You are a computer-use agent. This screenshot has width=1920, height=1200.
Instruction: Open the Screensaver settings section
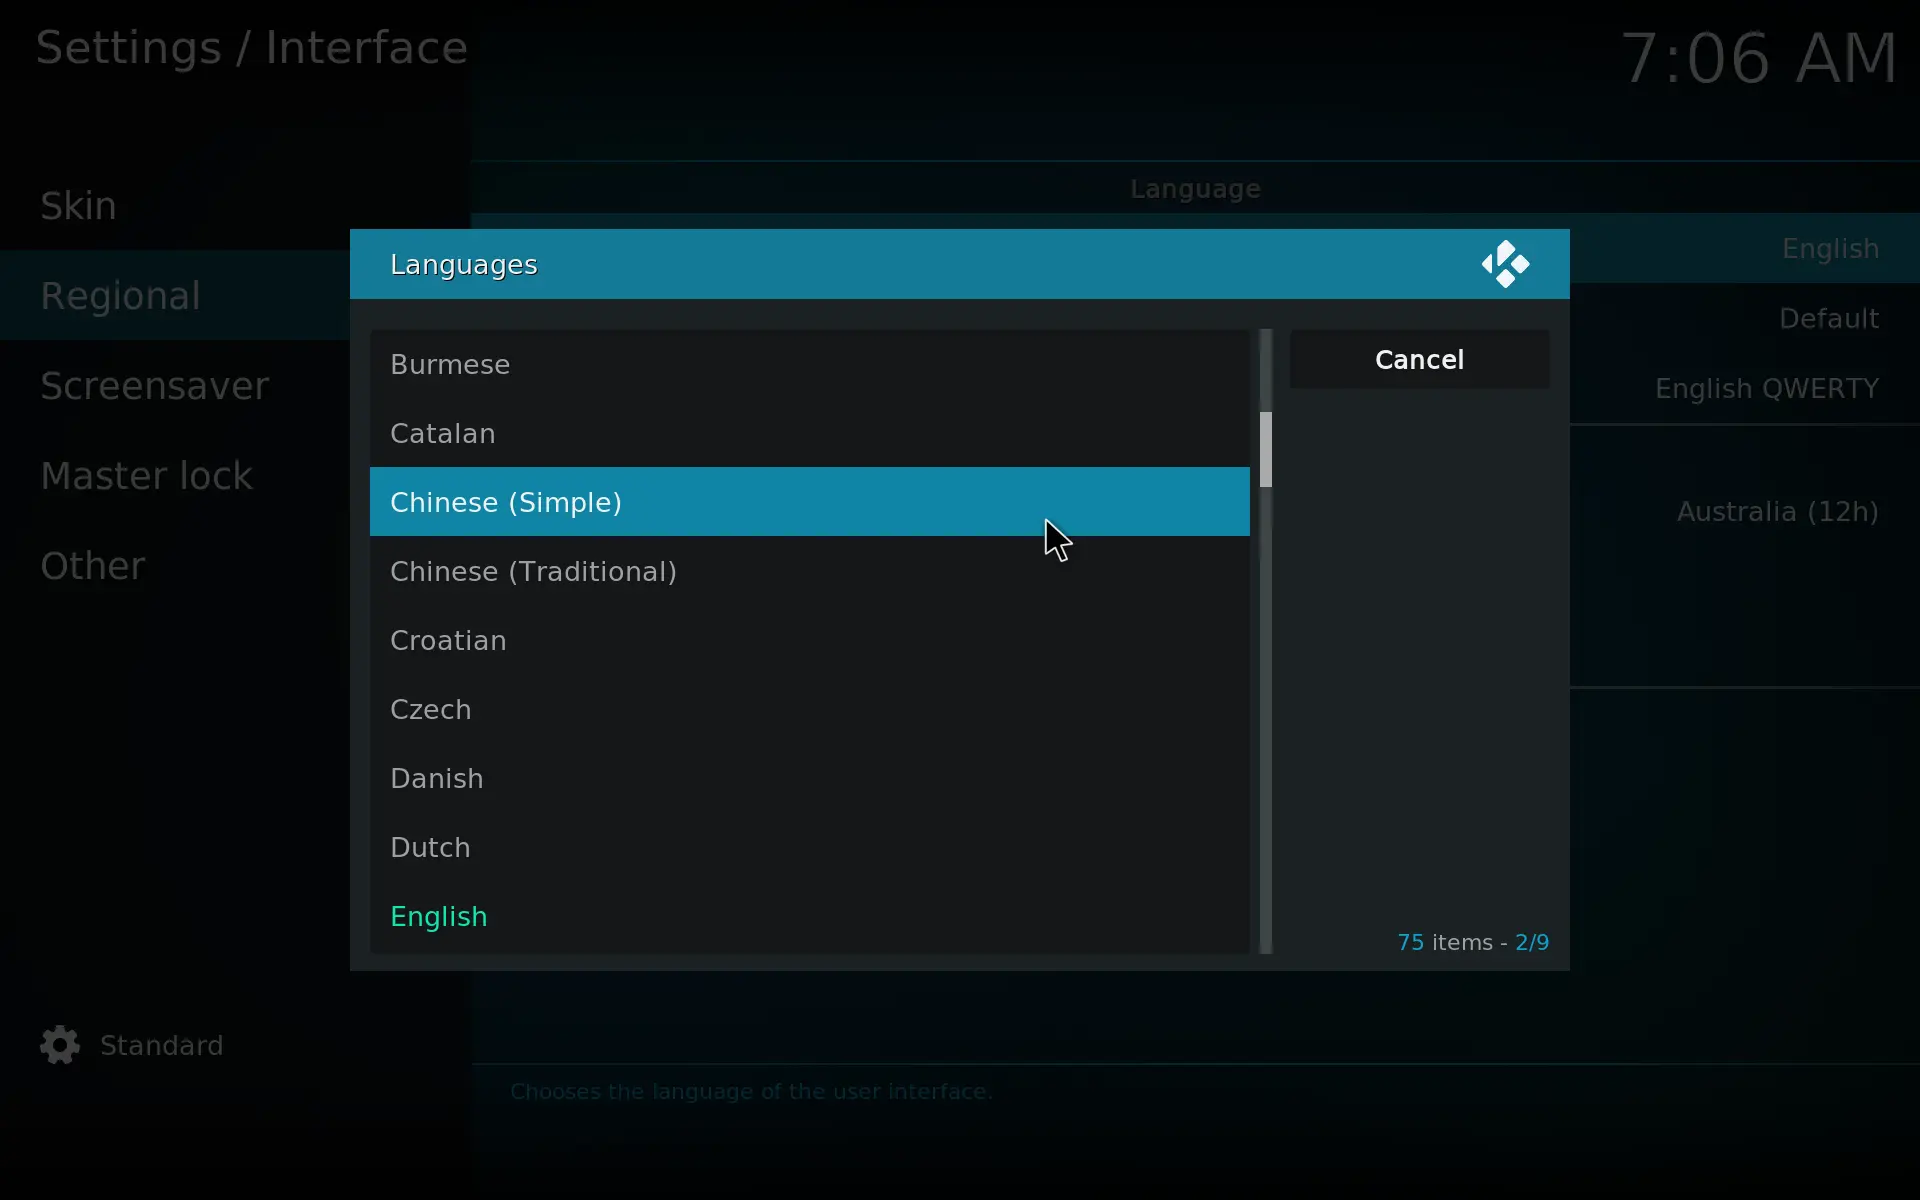click(x=156, y=385)
